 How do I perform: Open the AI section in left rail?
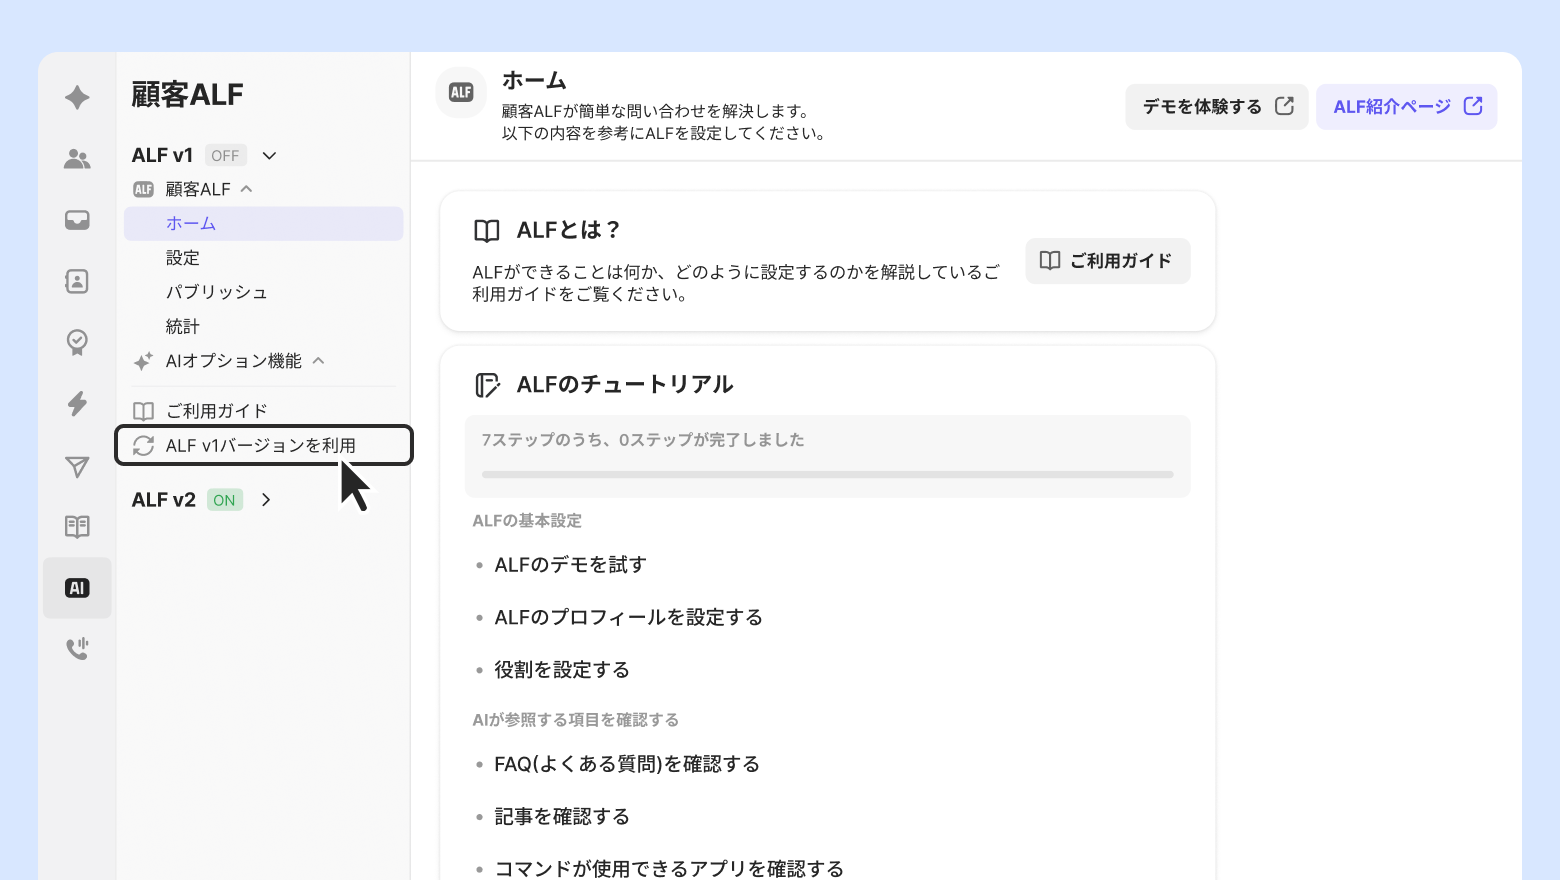click(77, 588)
